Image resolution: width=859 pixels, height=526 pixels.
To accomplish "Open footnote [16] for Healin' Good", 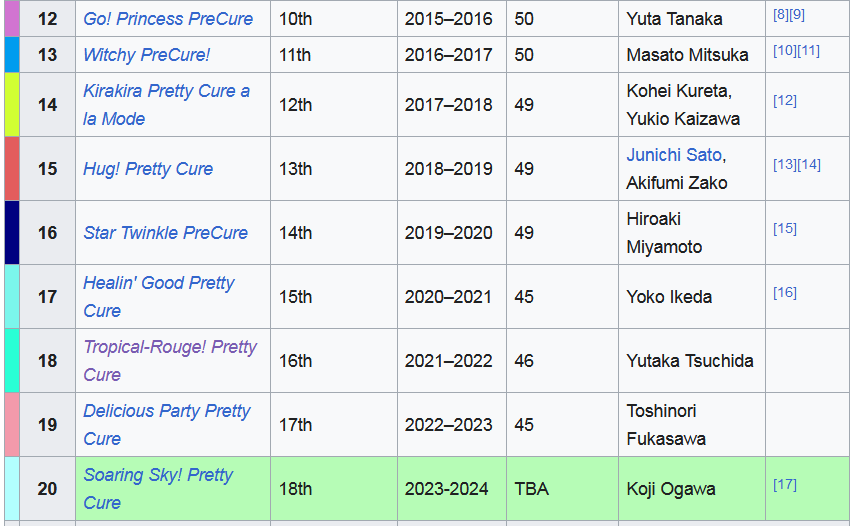I will pyautogui.click(x=785, y=292).
